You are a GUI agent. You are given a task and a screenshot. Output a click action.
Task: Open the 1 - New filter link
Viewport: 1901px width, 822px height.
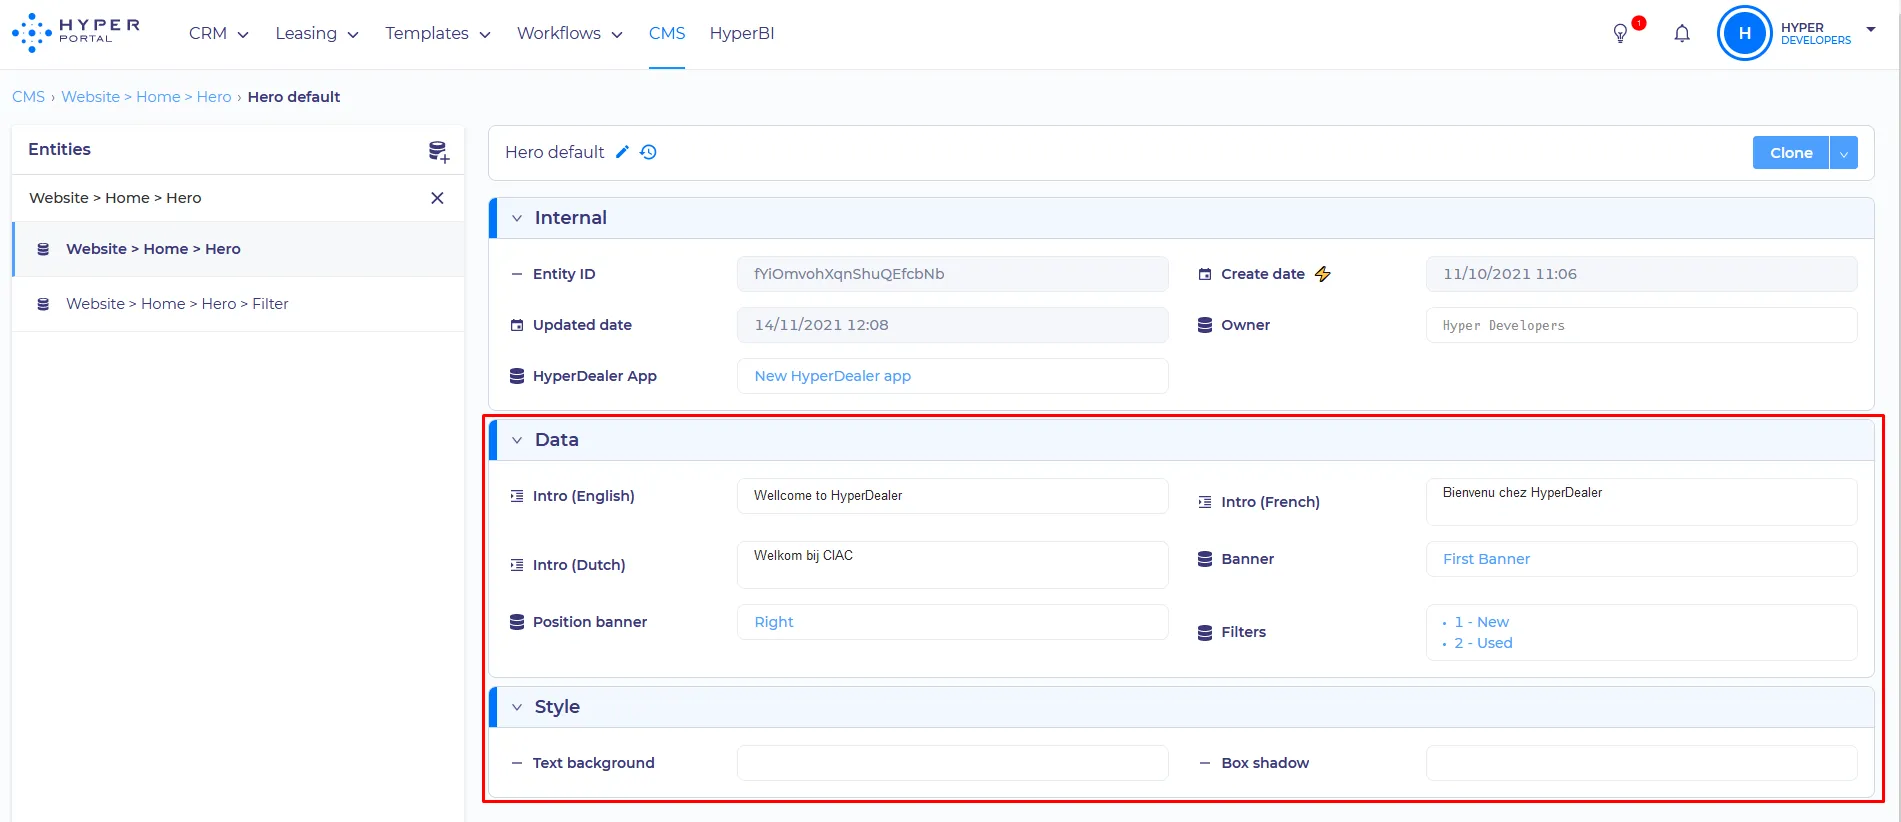coord(1482,622)
